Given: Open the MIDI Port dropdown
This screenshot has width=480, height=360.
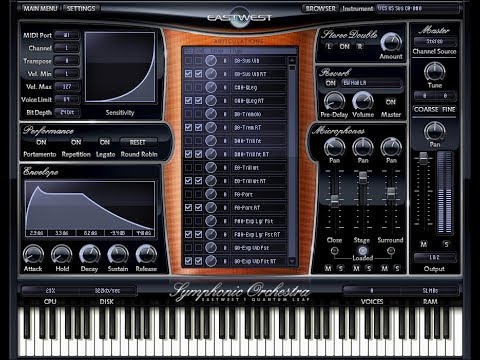Looking at the screenshot, I should (67, 35).
